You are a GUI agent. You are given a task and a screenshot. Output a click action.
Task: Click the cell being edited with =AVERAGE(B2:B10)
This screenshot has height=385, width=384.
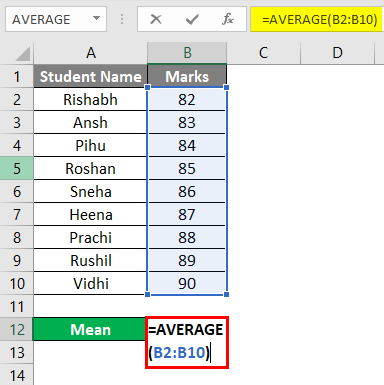click(x=187, y=342)
